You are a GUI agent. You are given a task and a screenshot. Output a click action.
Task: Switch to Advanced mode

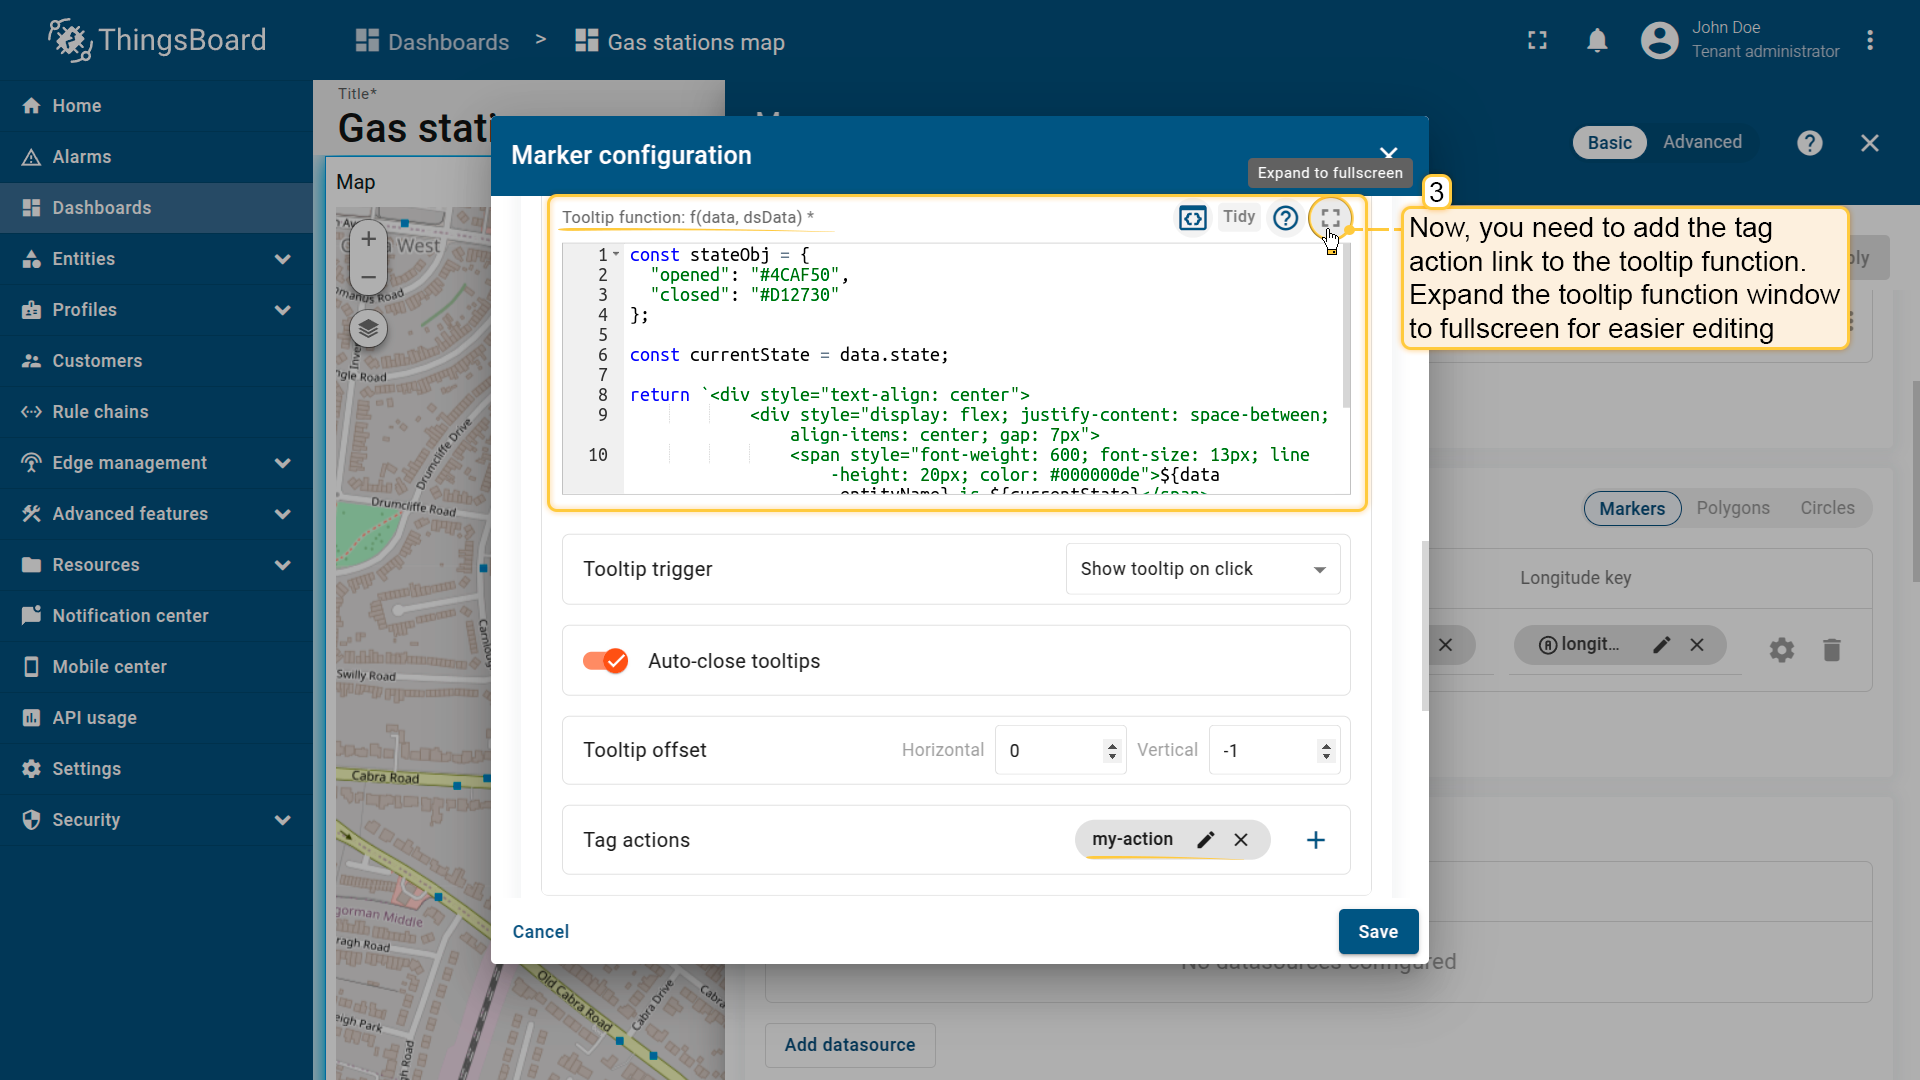tap(1702, 142)
